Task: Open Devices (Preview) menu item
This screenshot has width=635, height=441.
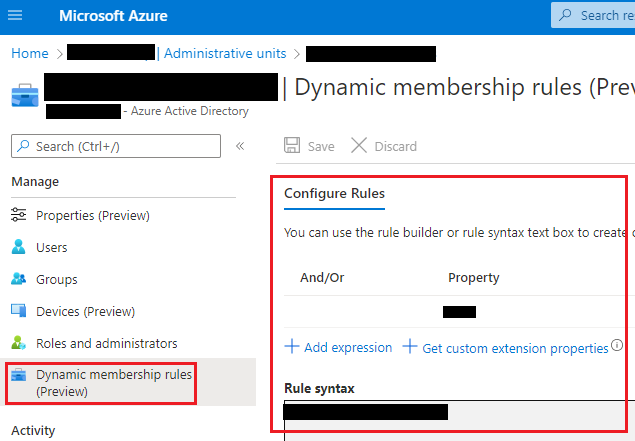Action: click(85, 311)
